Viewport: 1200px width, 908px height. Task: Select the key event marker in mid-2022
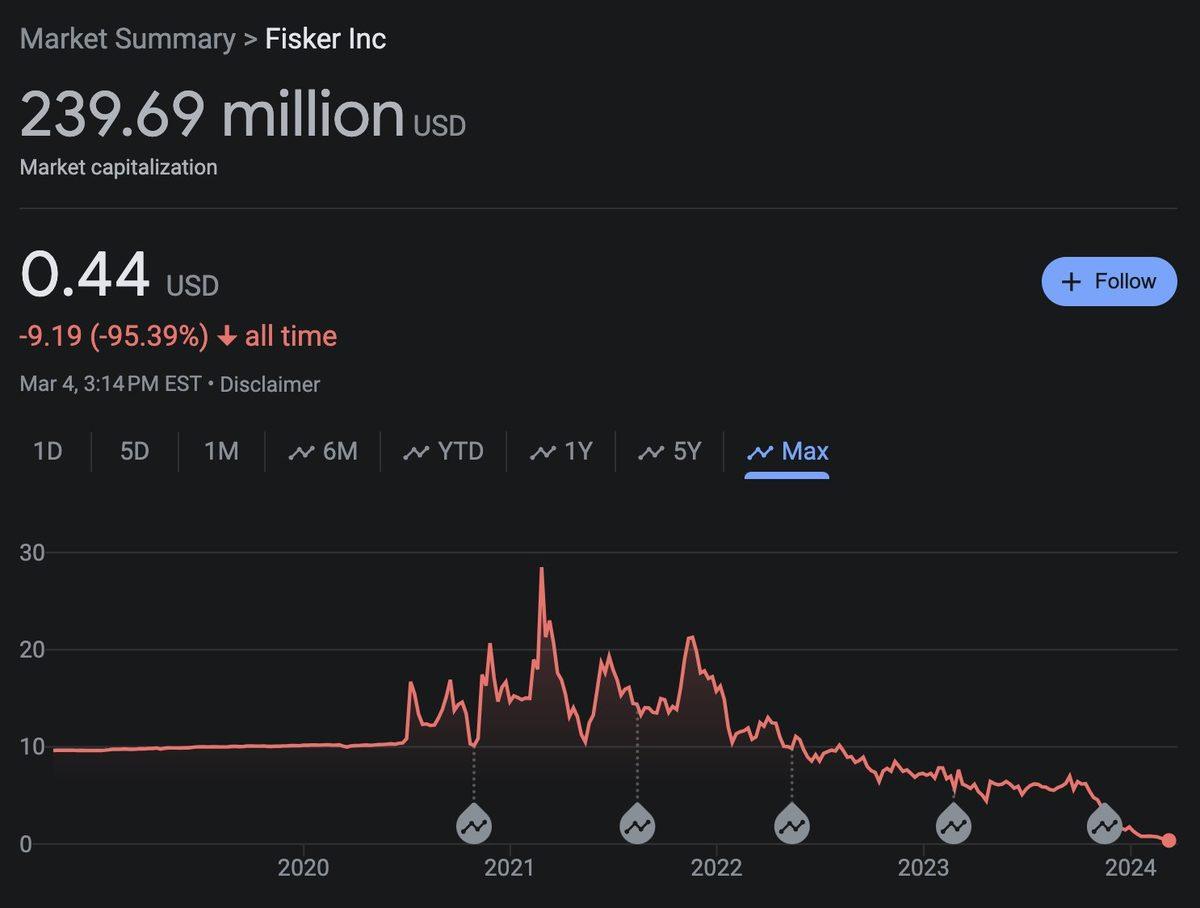pos(792,826)
